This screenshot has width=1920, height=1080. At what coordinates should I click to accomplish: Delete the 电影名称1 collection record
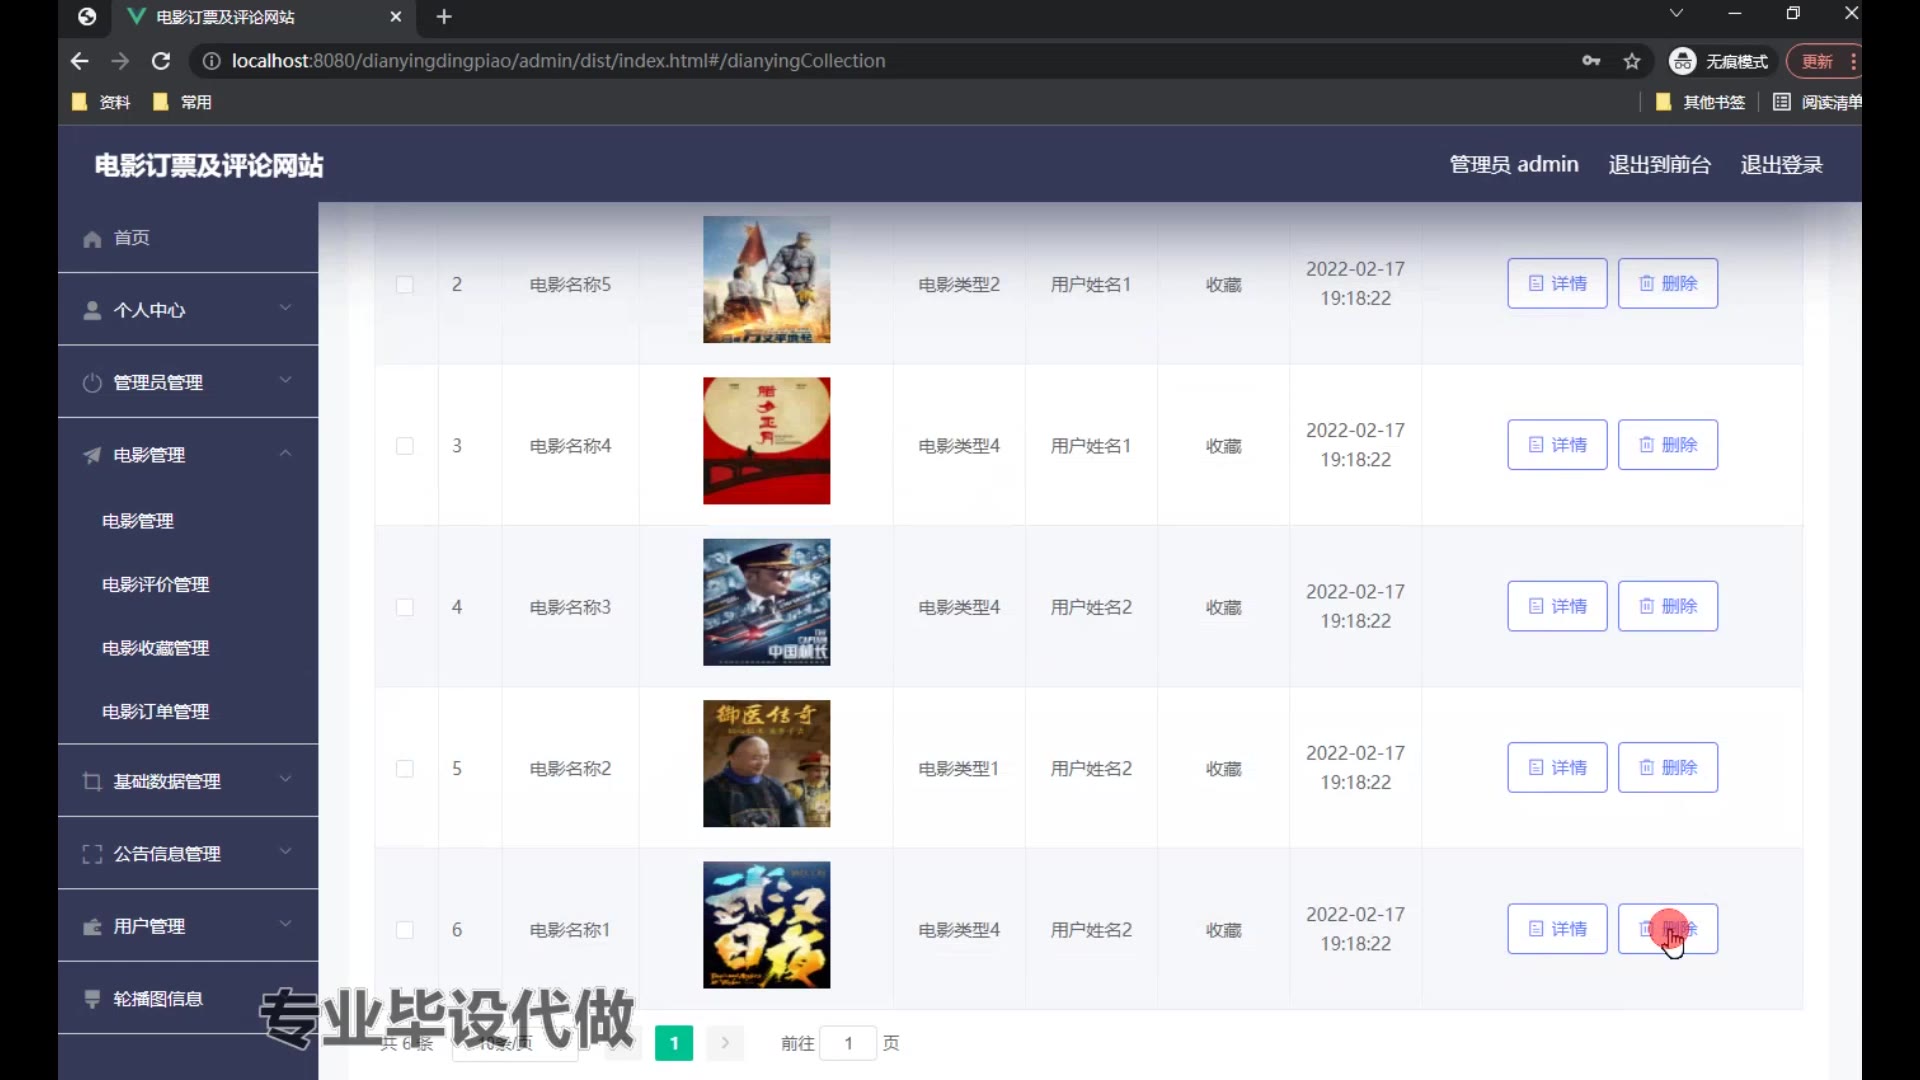[1668, 929]
